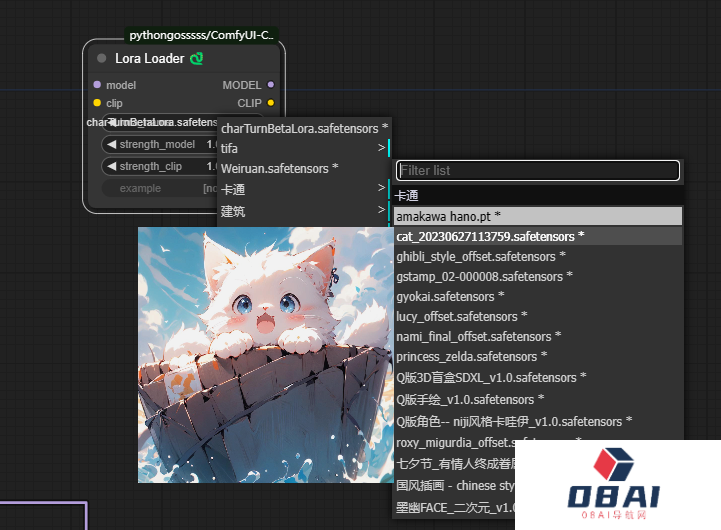Focus the Filter list search box
The width and height of the screenshot is (721, 530).
(x=538, y=171)
